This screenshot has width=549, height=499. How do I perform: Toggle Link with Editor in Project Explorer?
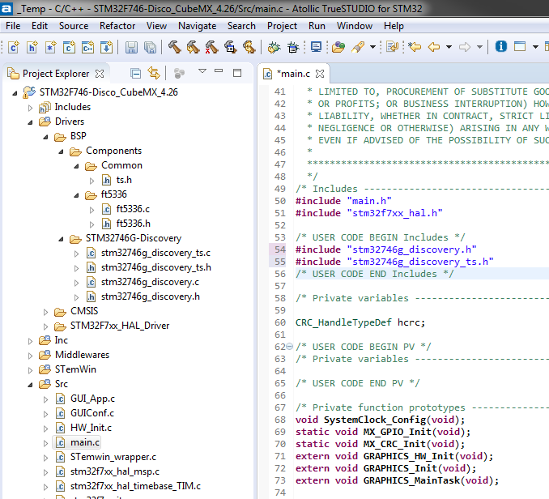pyautogui.click(x=153, y=73)
